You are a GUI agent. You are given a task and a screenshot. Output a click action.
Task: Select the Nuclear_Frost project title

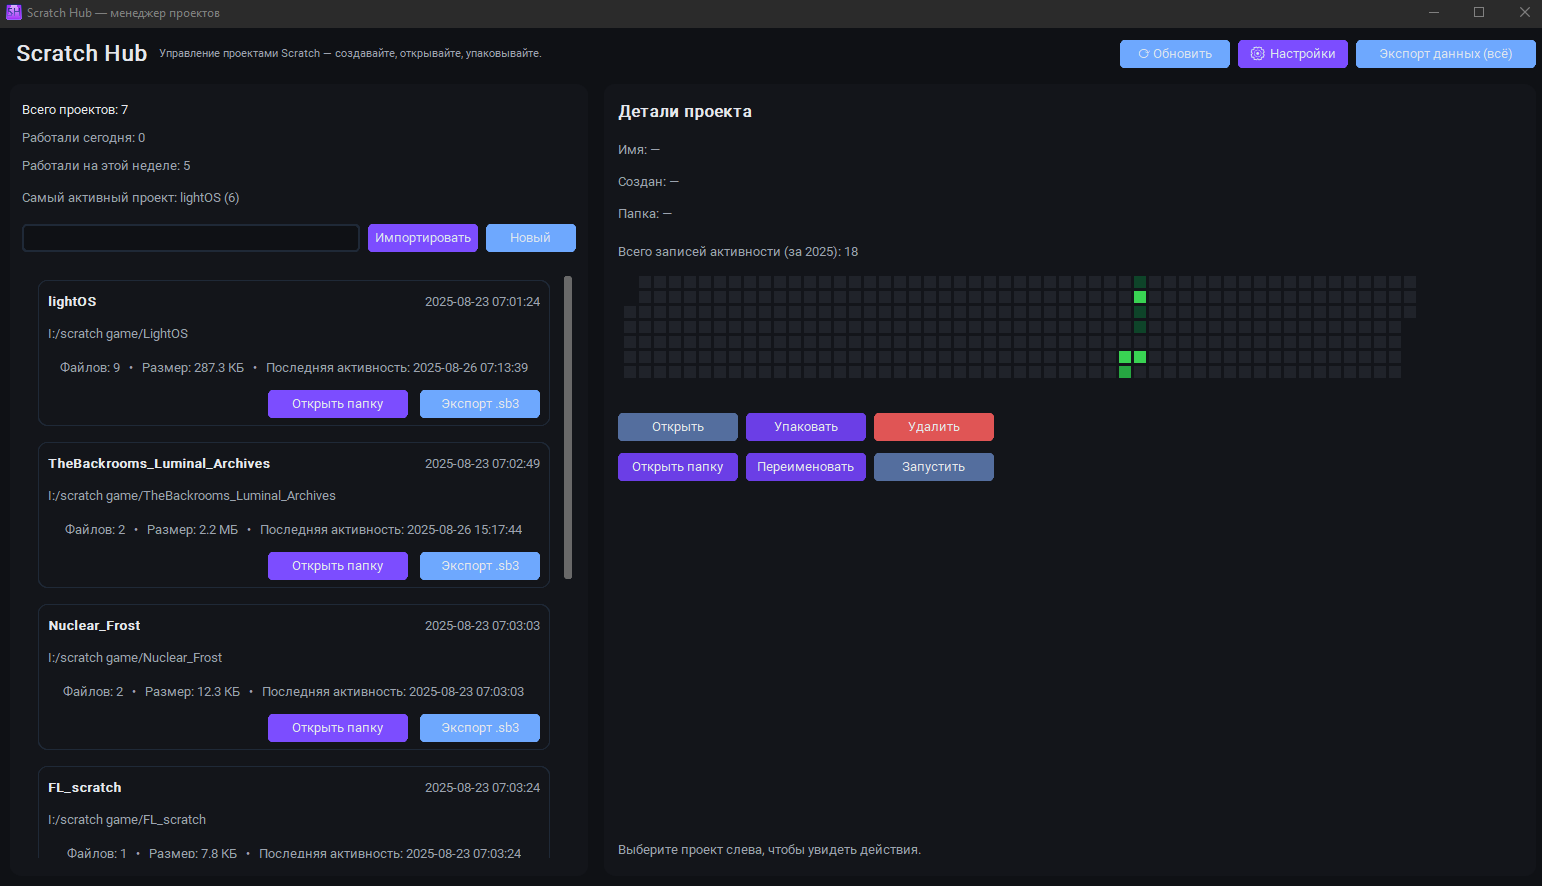click(x=94, y=626)
